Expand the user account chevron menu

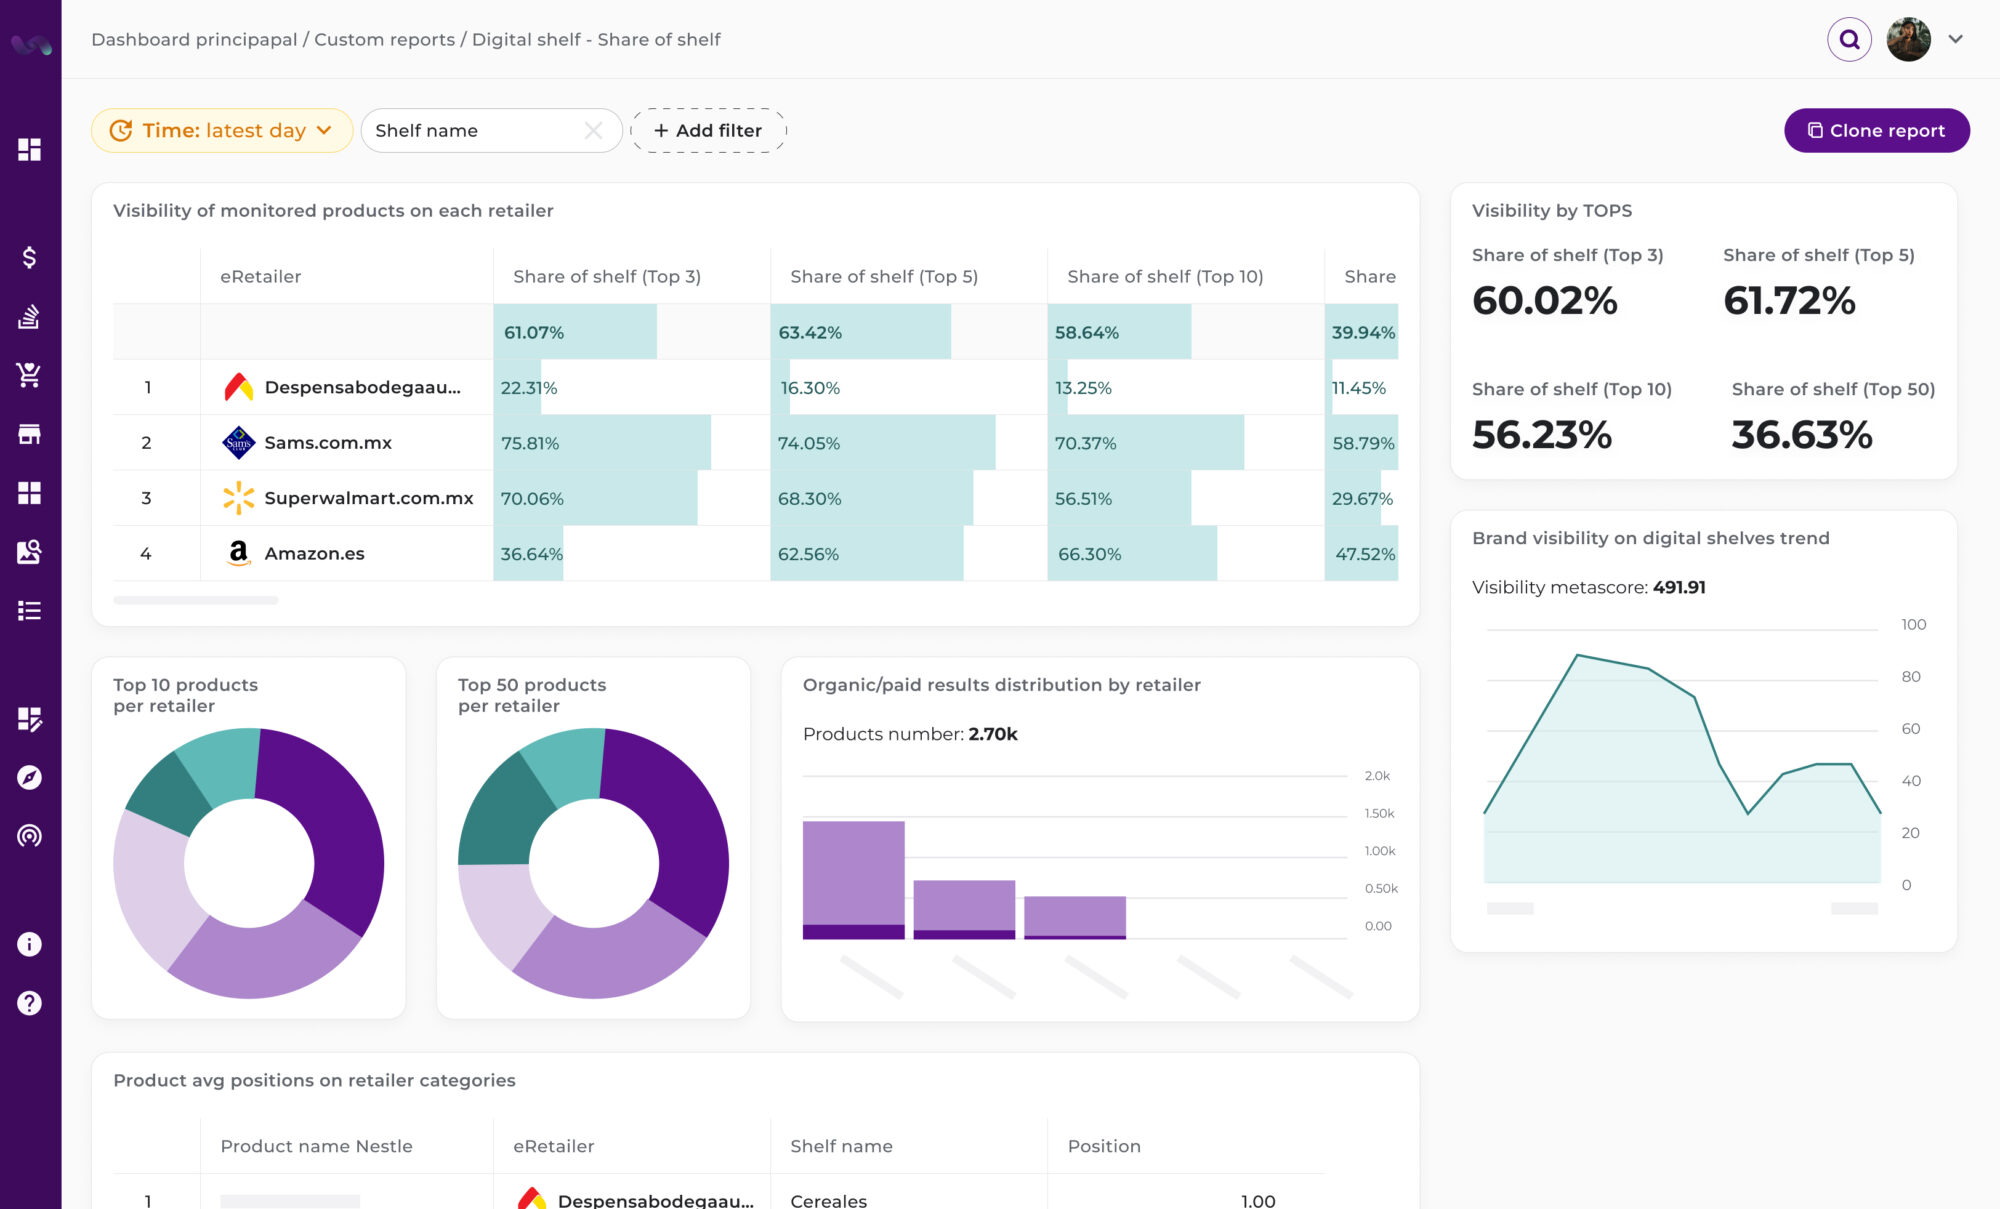[x=1954, y=39]
